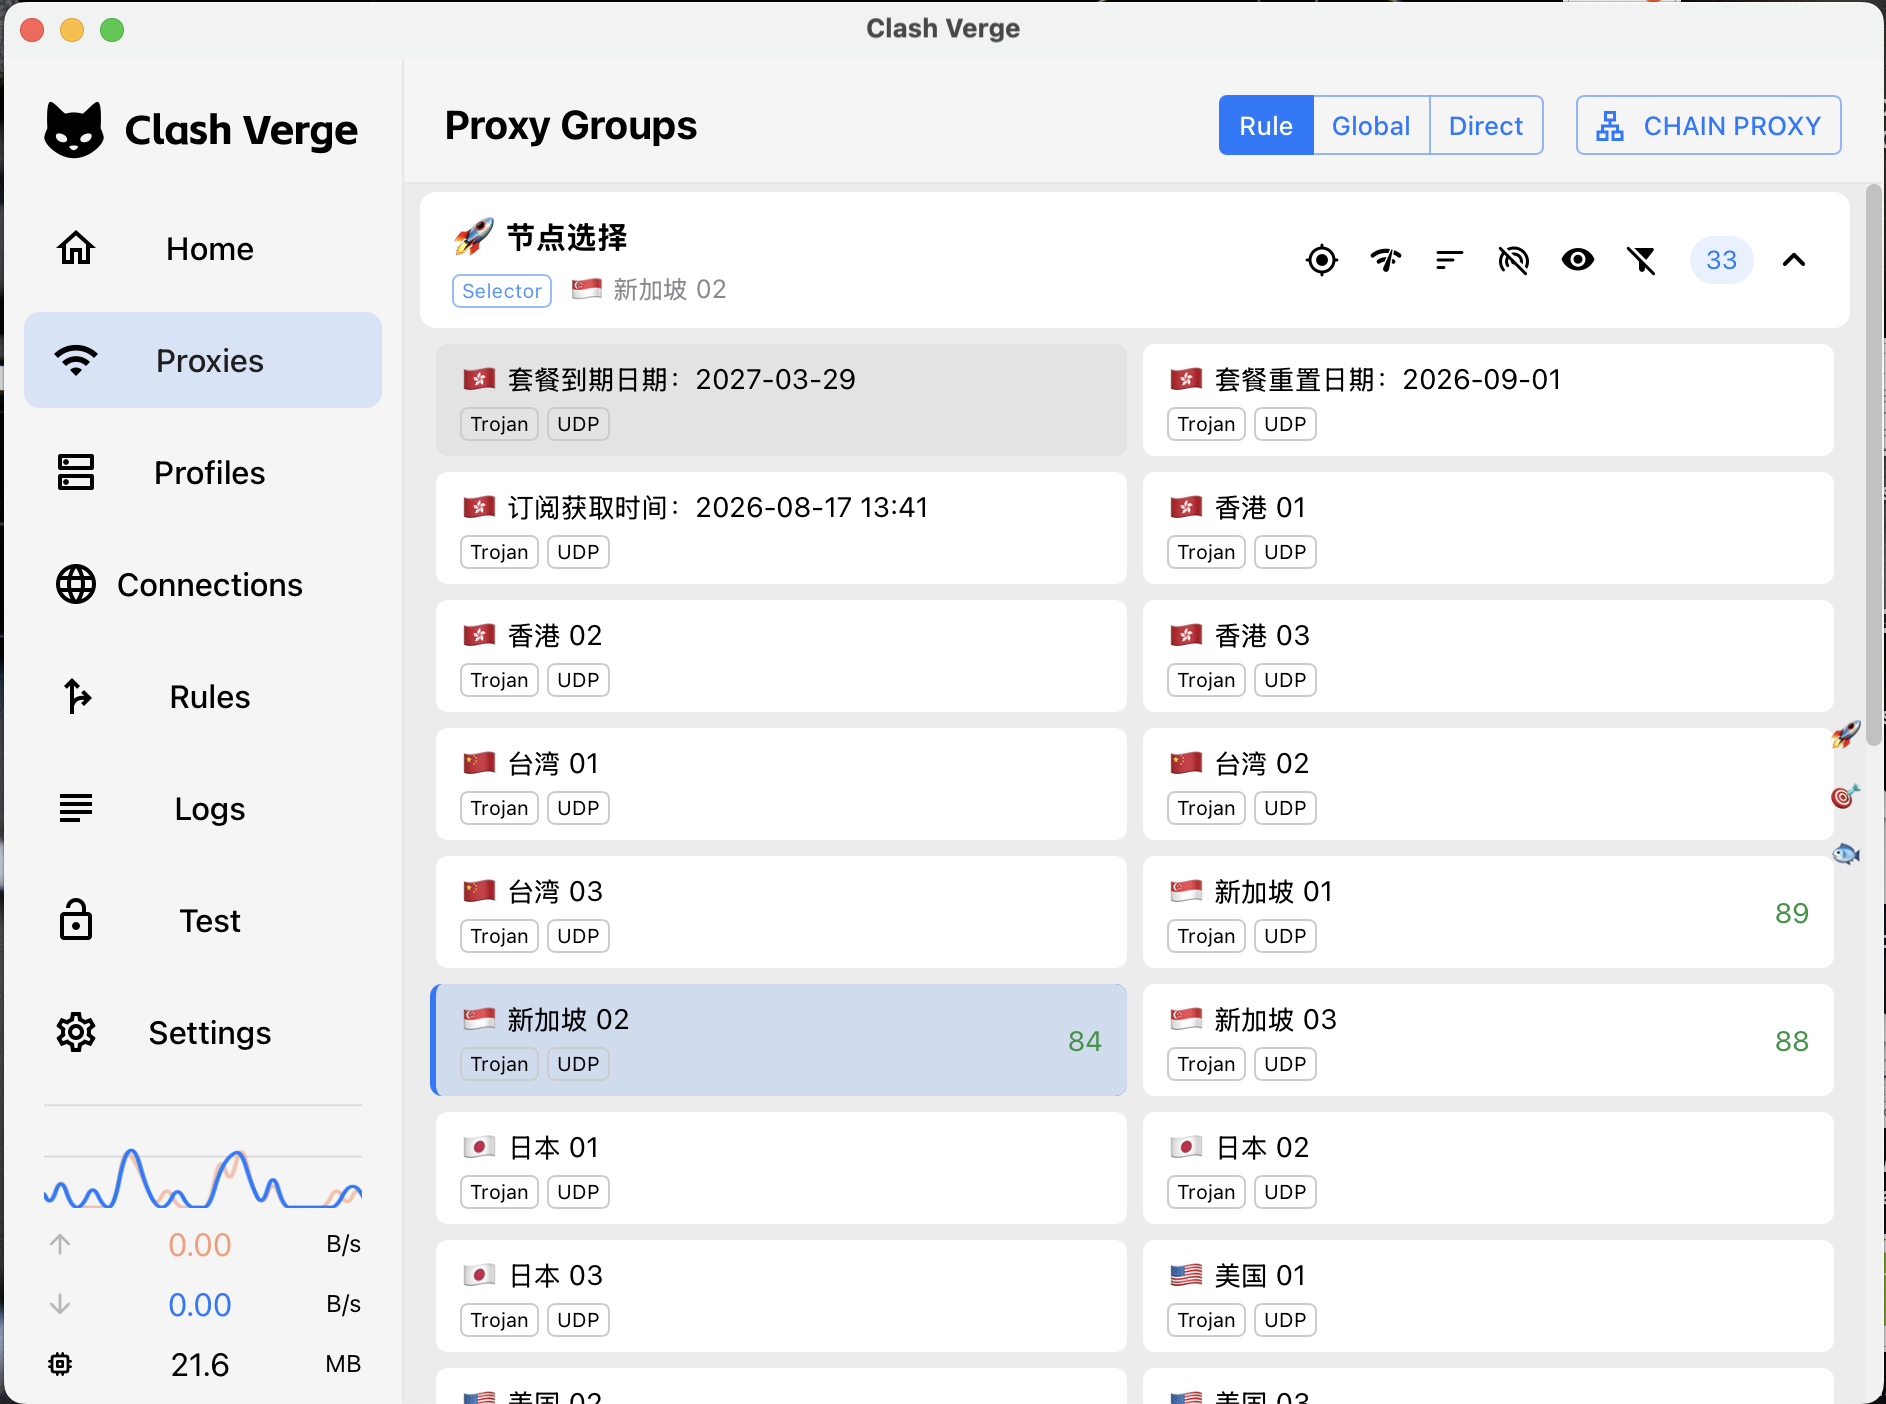Click the 84 delay value on 新加坡 02
This screenshot has width=1886, height=1404.
coord(1084,1041)
